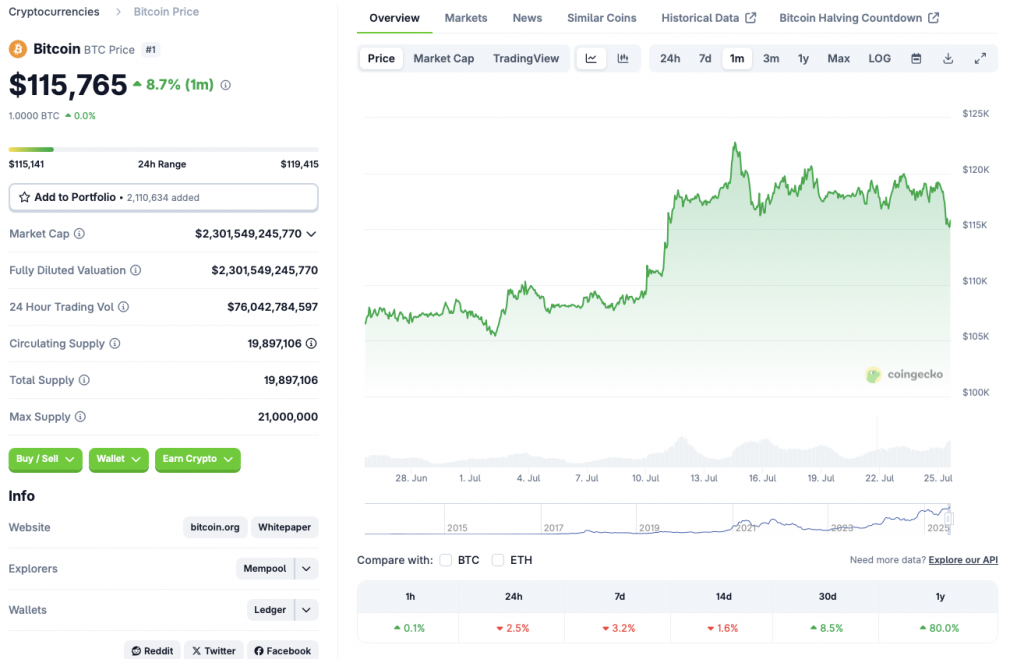Click the orange Bitcoin logo icon
The image size is (1024, 659).
pyautogui.click(x=15, y=49)
